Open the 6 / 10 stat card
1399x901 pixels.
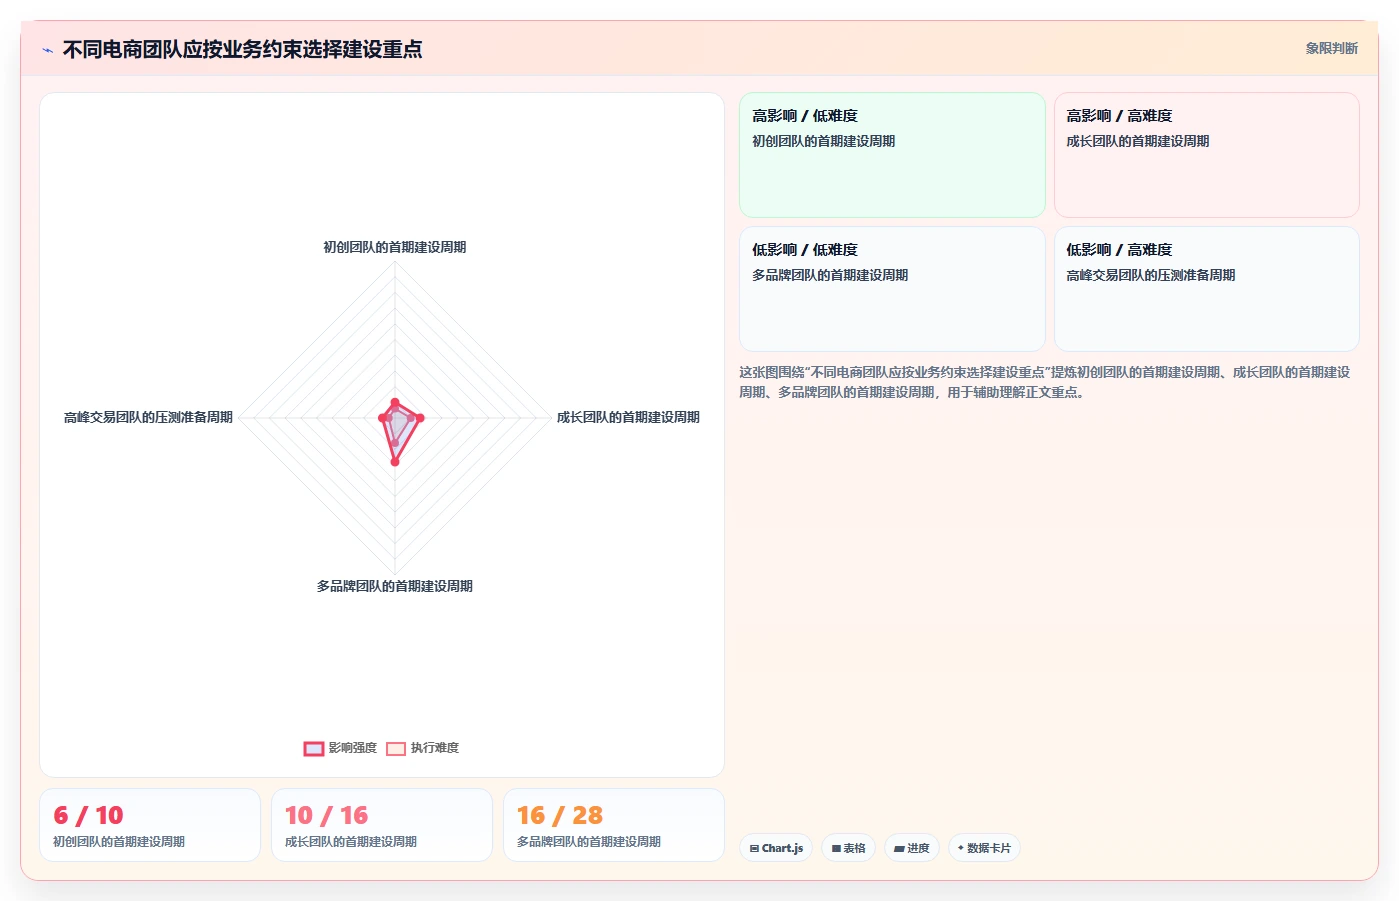click(150, 825)
